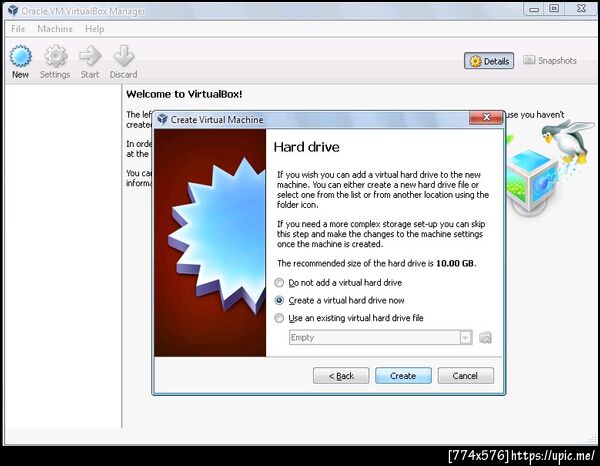This screenshot has height=466, width=600.
Task: Click the 'Hard drive' dialog heading
Action: (x=307, y=147)
